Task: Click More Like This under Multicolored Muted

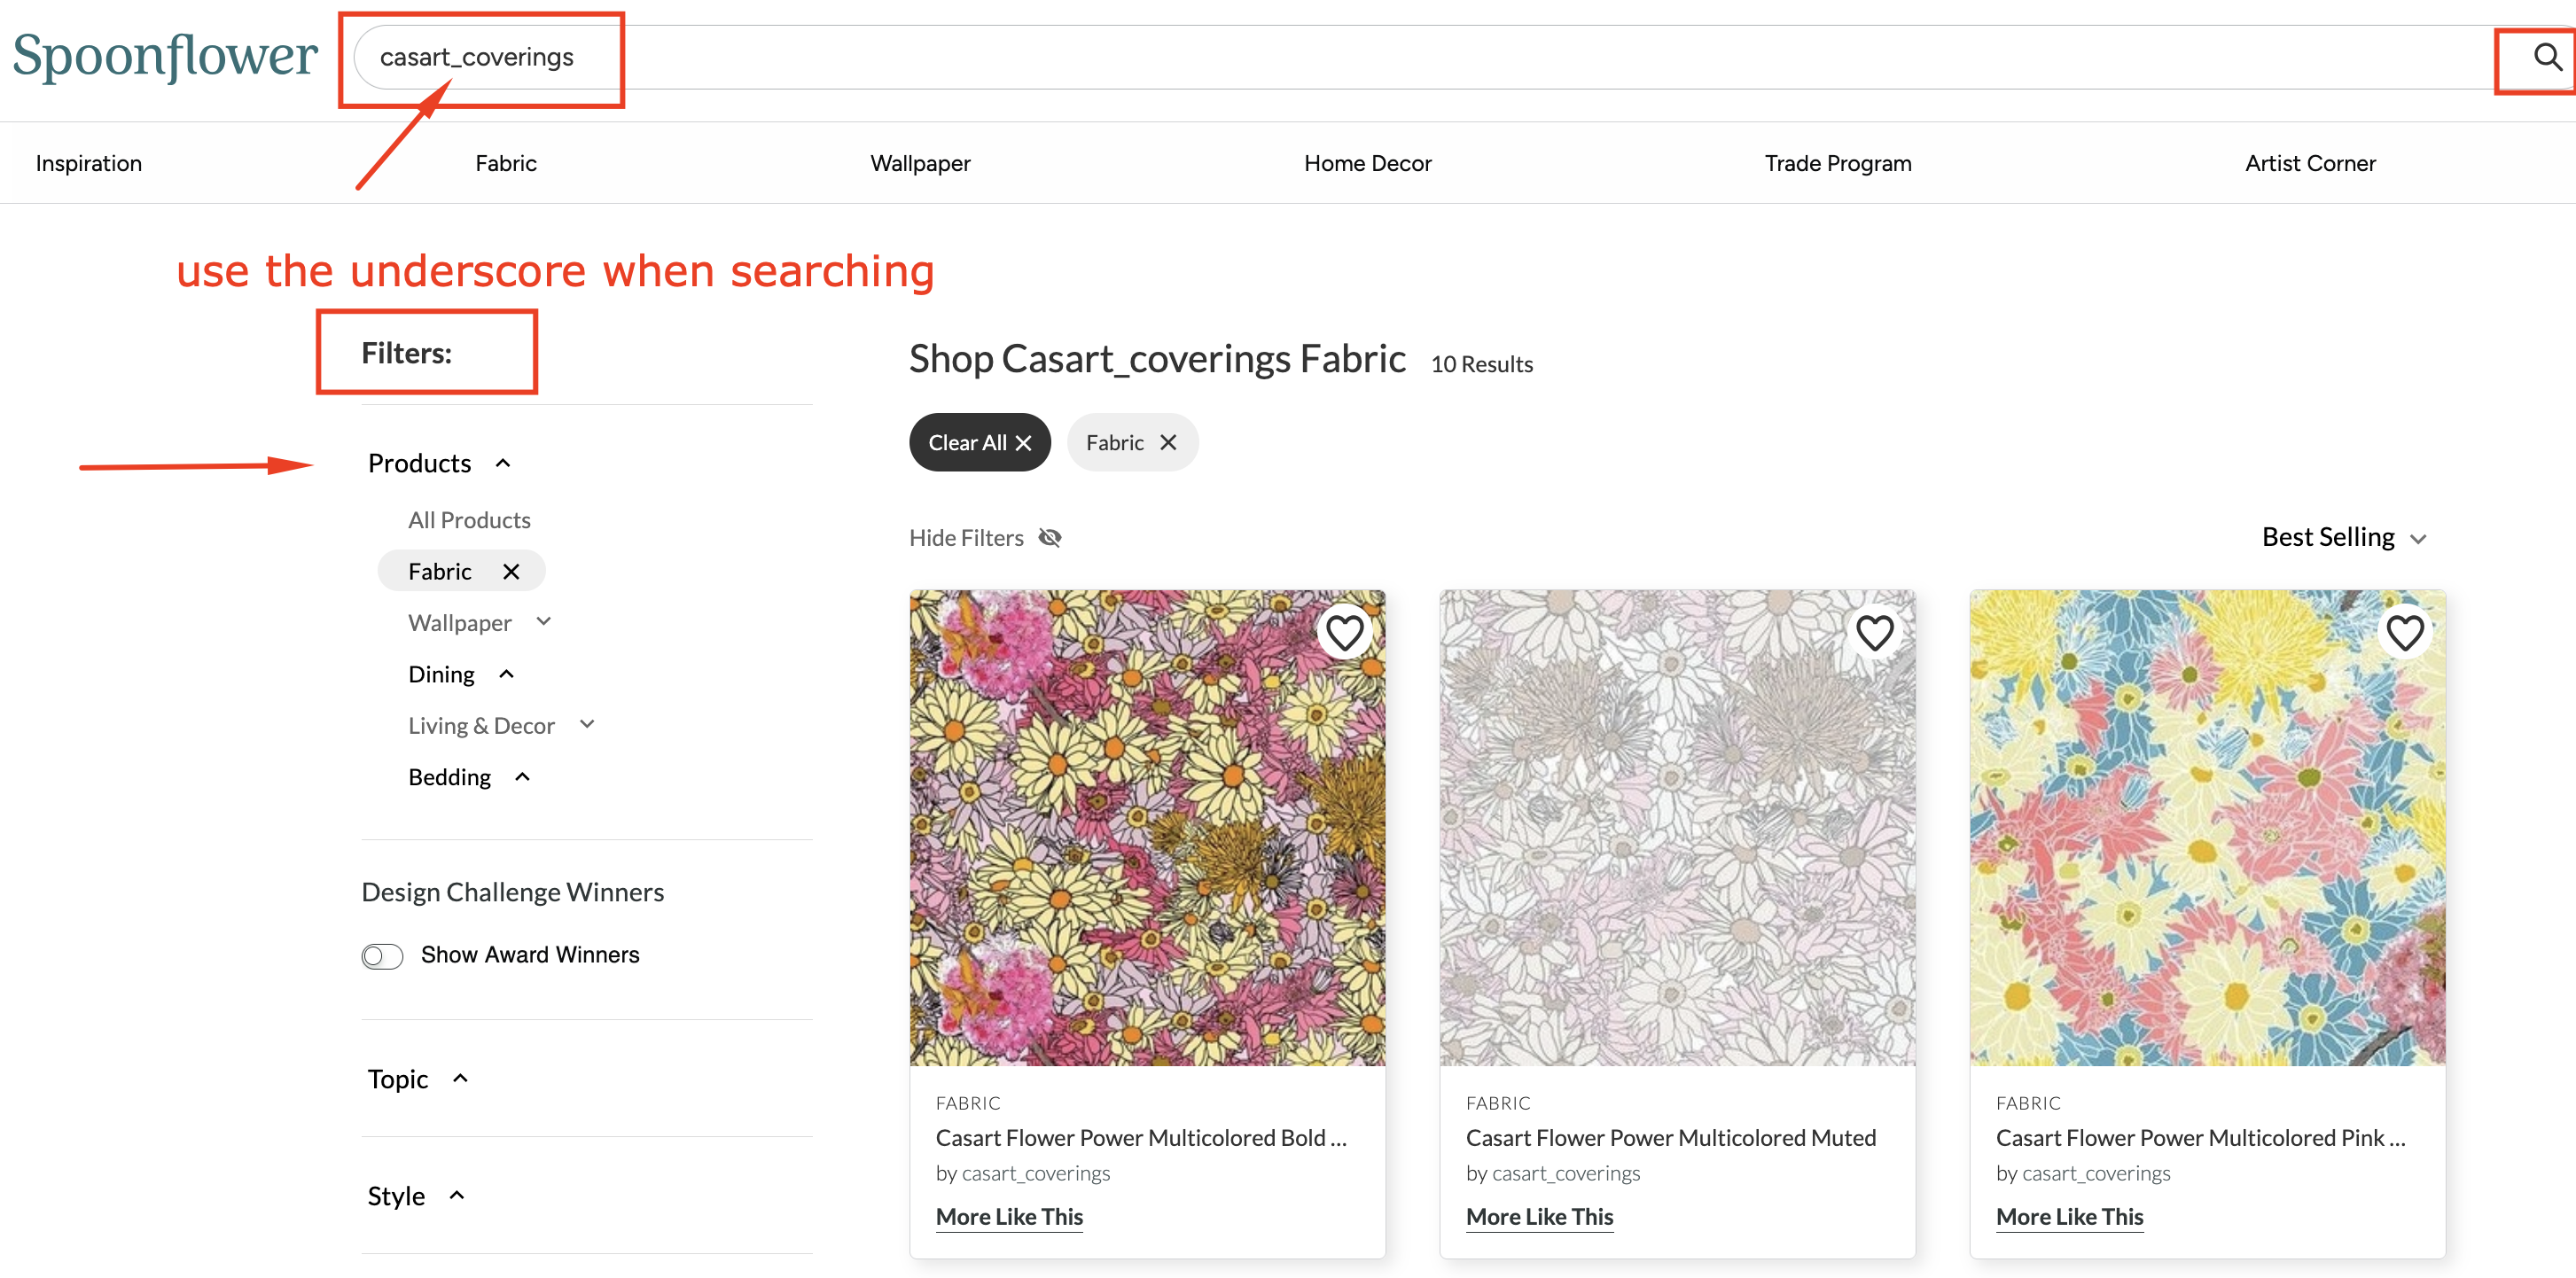Action: [x=1539, y=1216]
